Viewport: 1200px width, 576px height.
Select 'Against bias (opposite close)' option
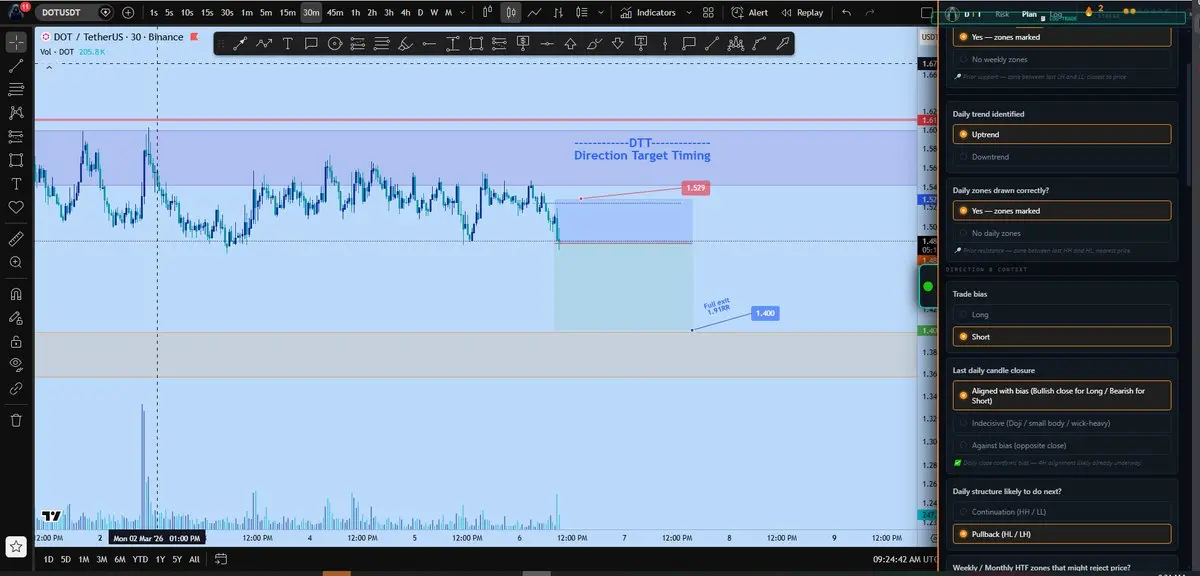click(x=1061, y=445)
